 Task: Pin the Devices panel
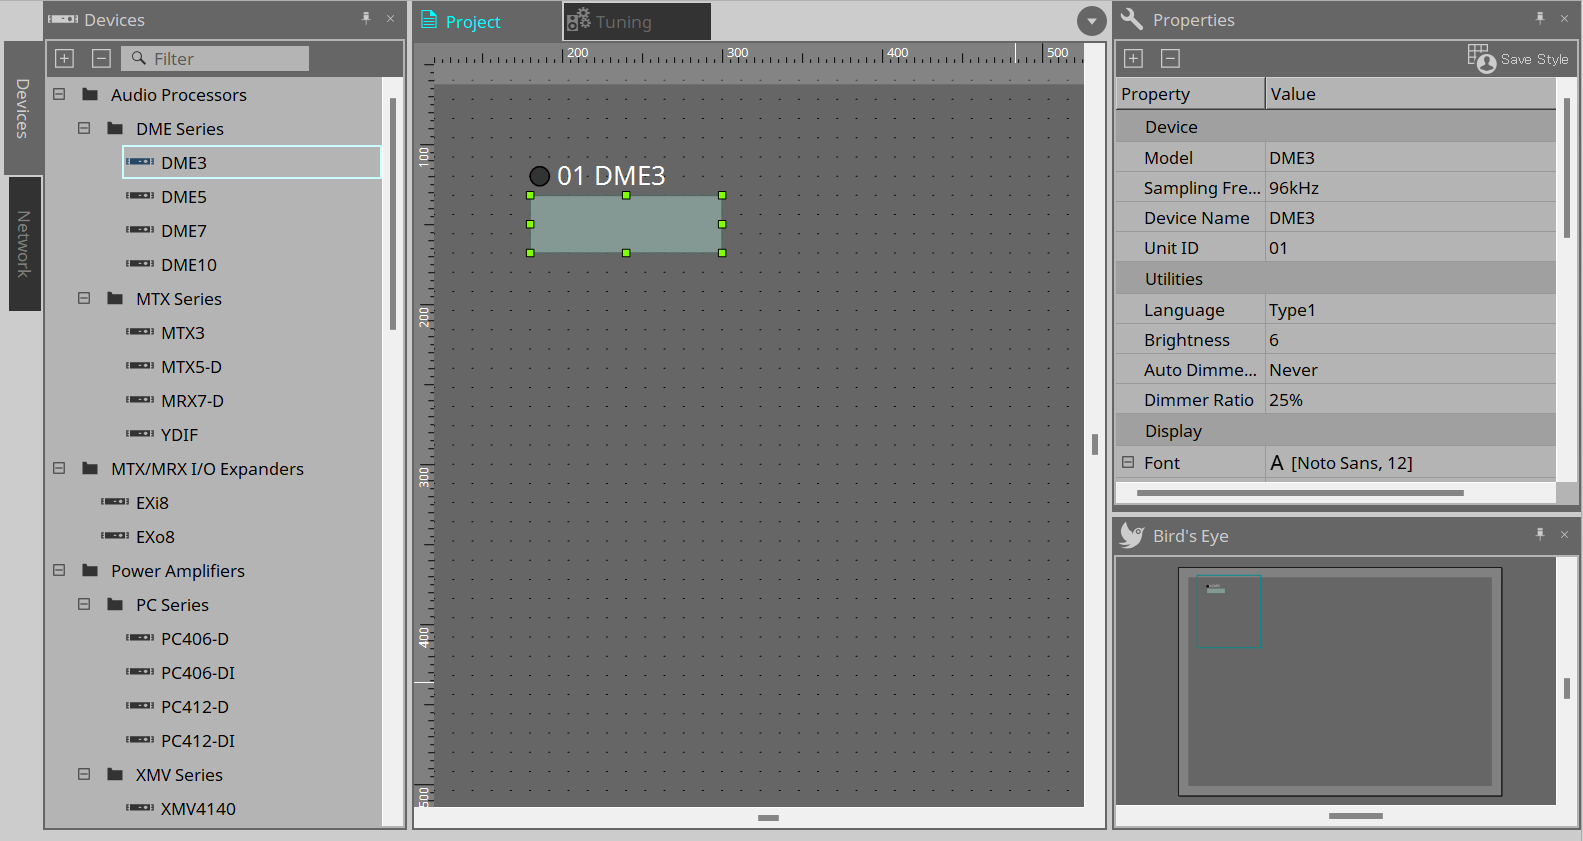[x=366, y=19]
